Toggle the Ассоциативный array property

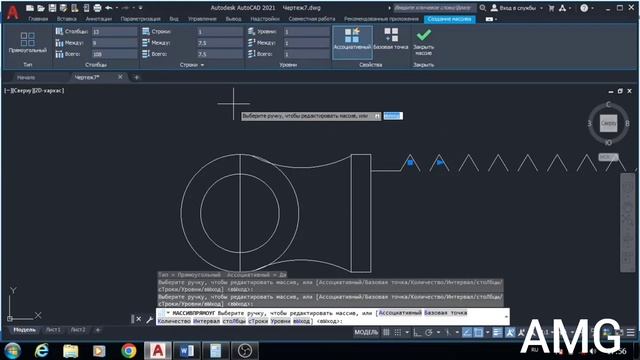point(352,42)
